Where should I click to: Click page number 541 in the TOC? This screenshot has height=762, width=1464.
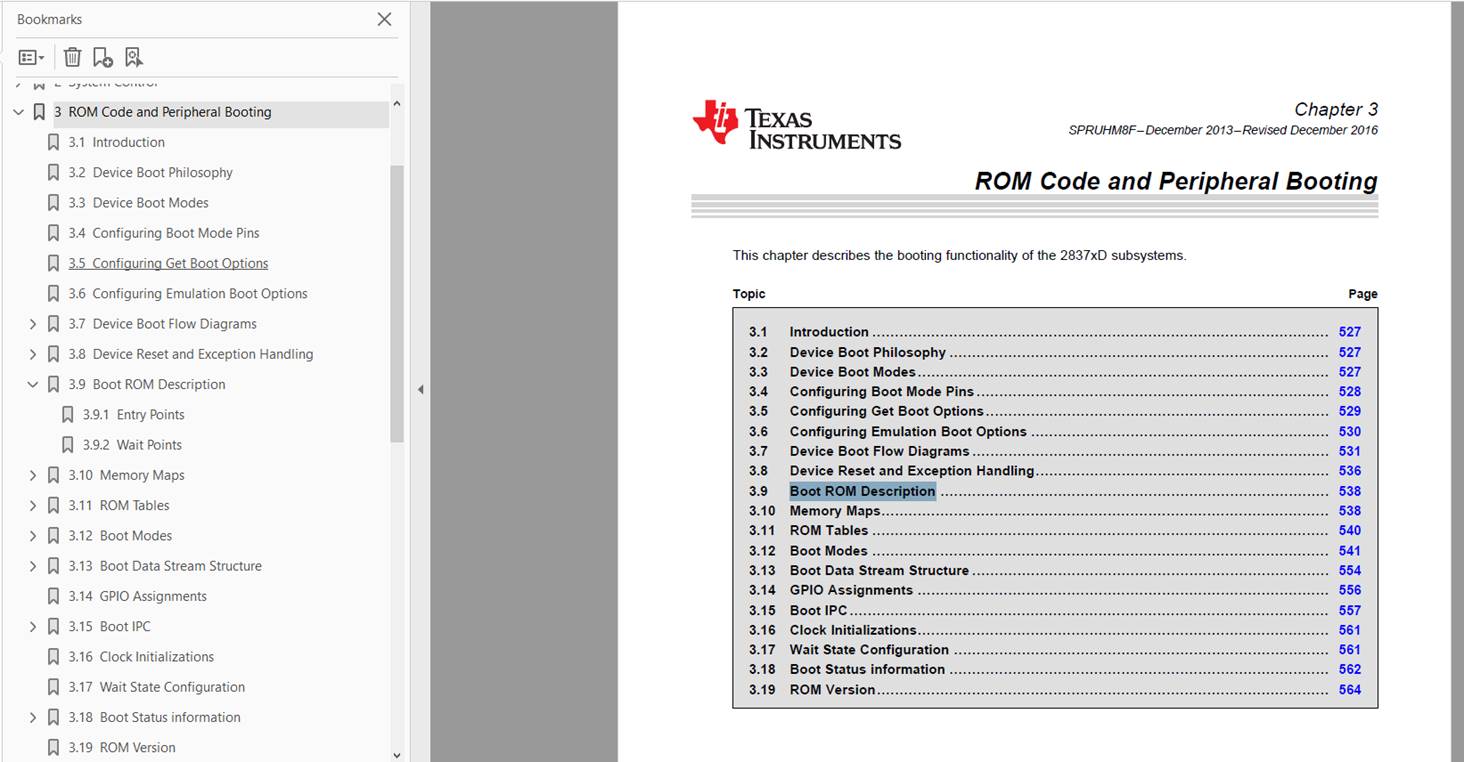coord(1349,550)
